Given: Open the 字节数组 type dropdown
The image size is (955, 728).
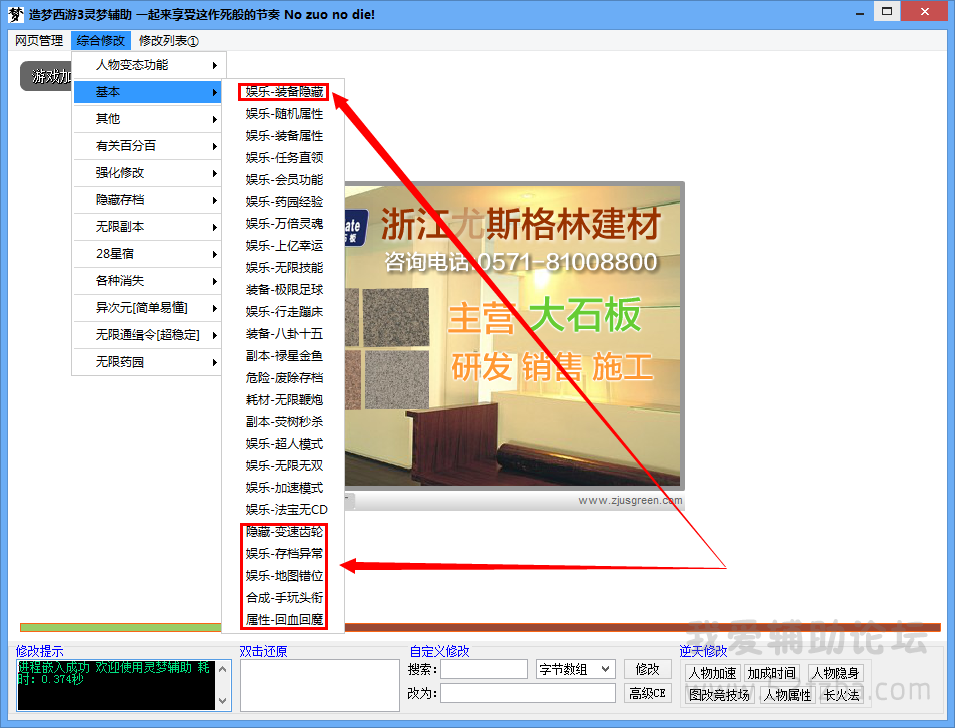Looking at the screenshot, I should [x=576, y=670].
